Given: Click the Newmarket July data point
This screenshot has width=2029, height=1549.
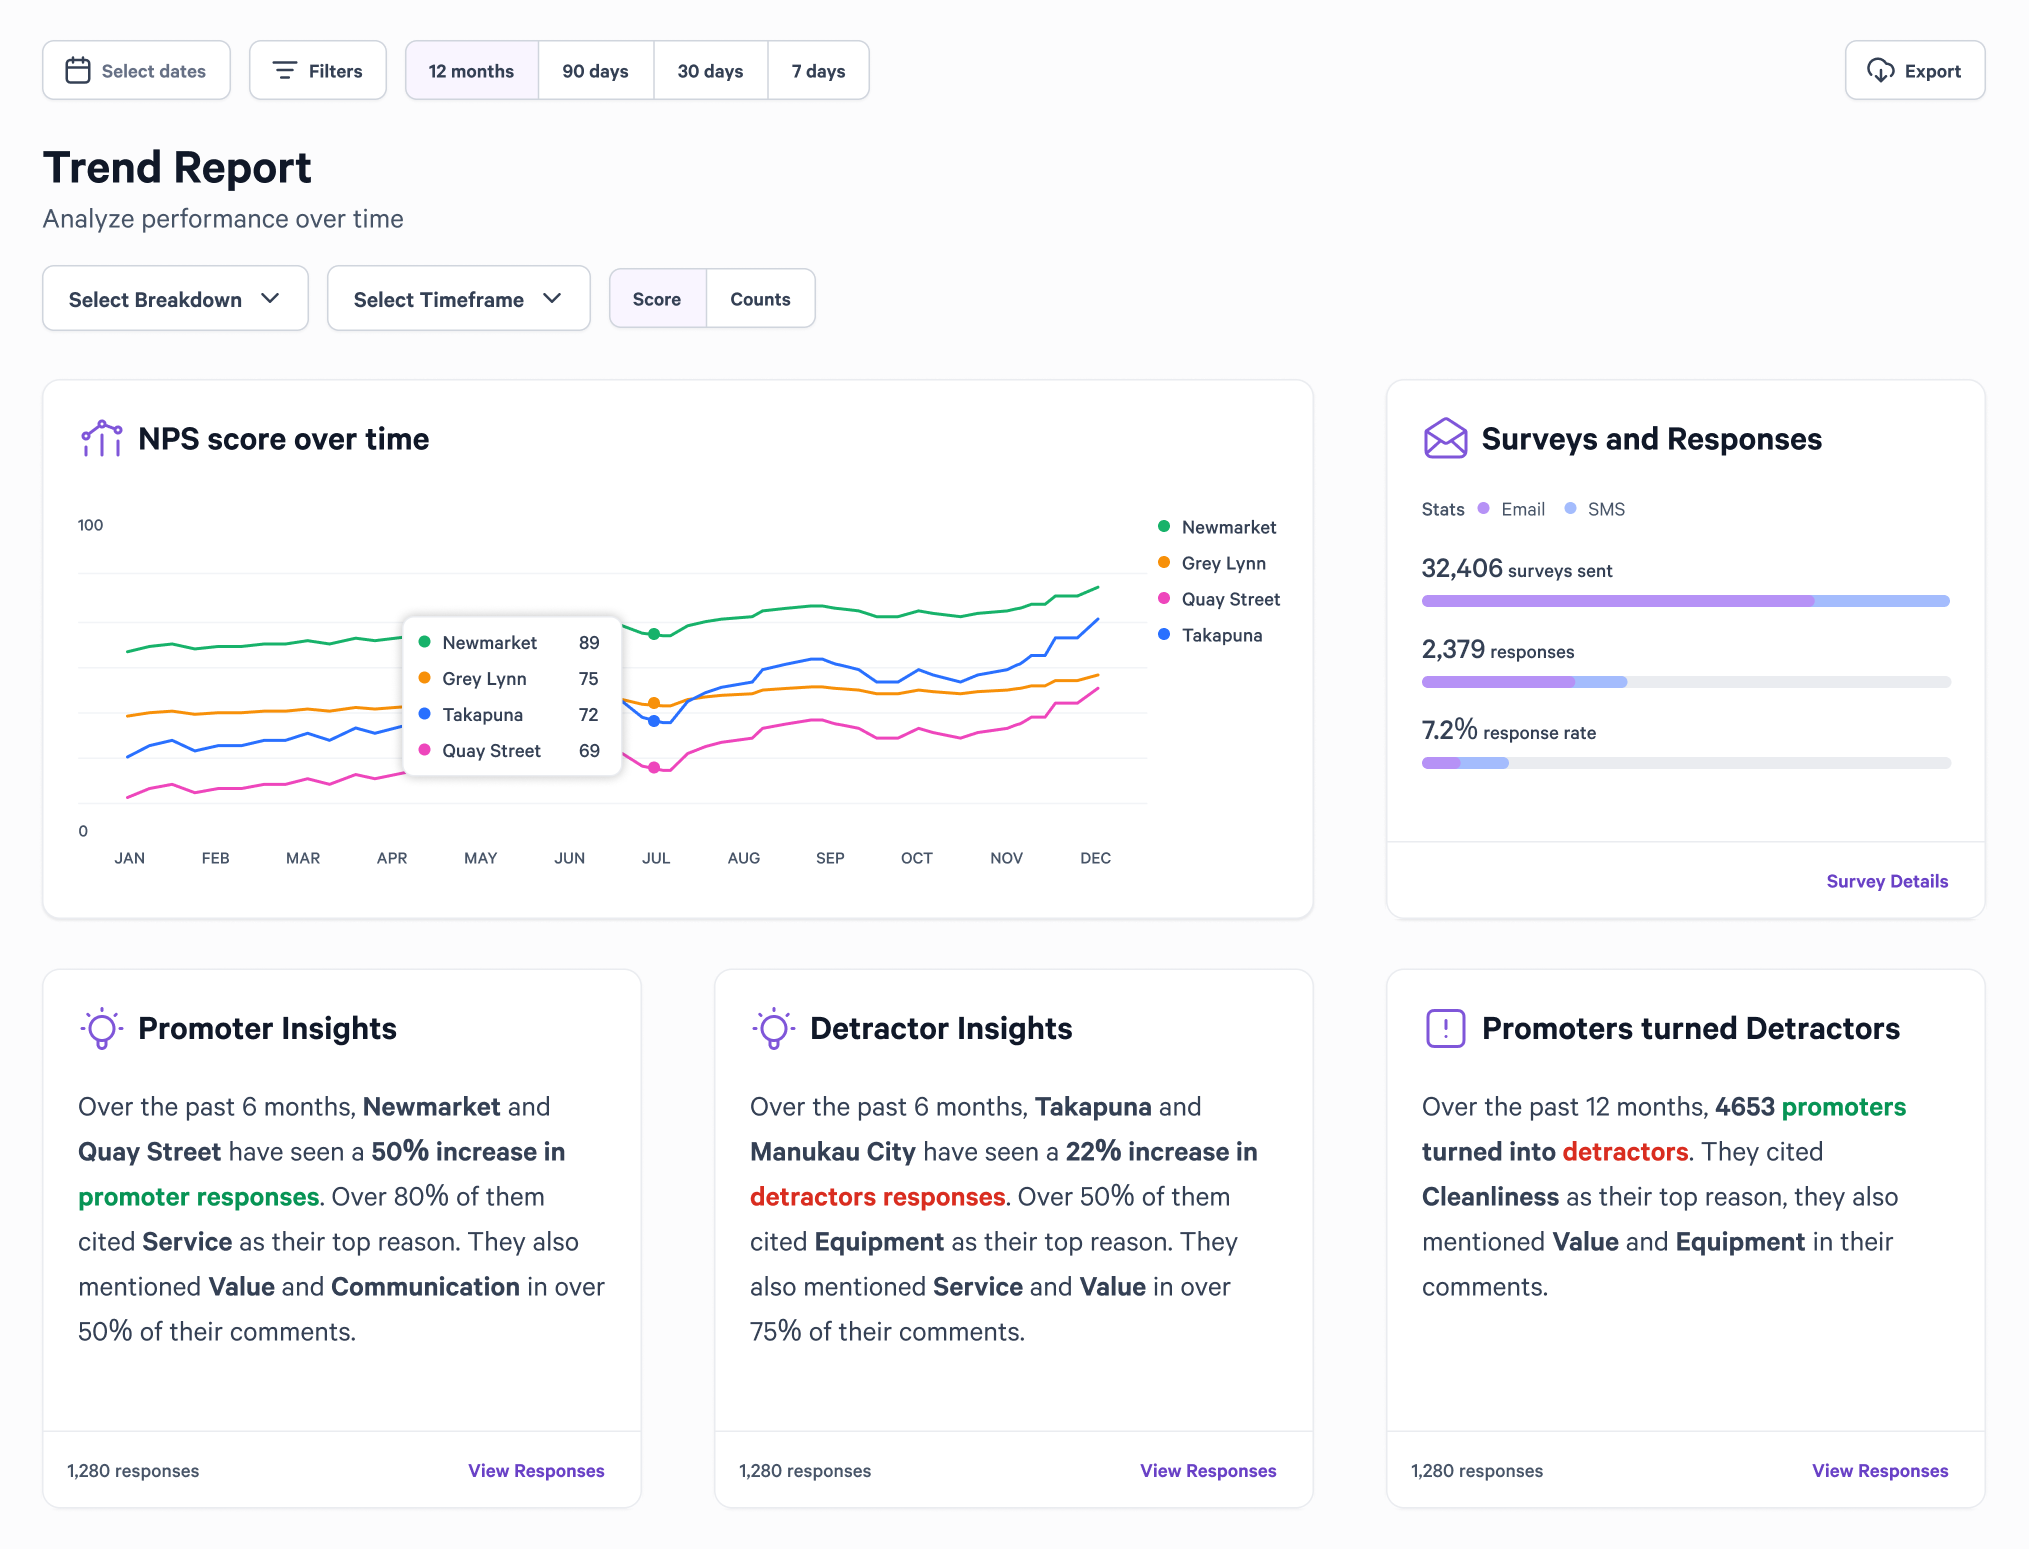Looking at the screenshot, I should coord(654,634).
